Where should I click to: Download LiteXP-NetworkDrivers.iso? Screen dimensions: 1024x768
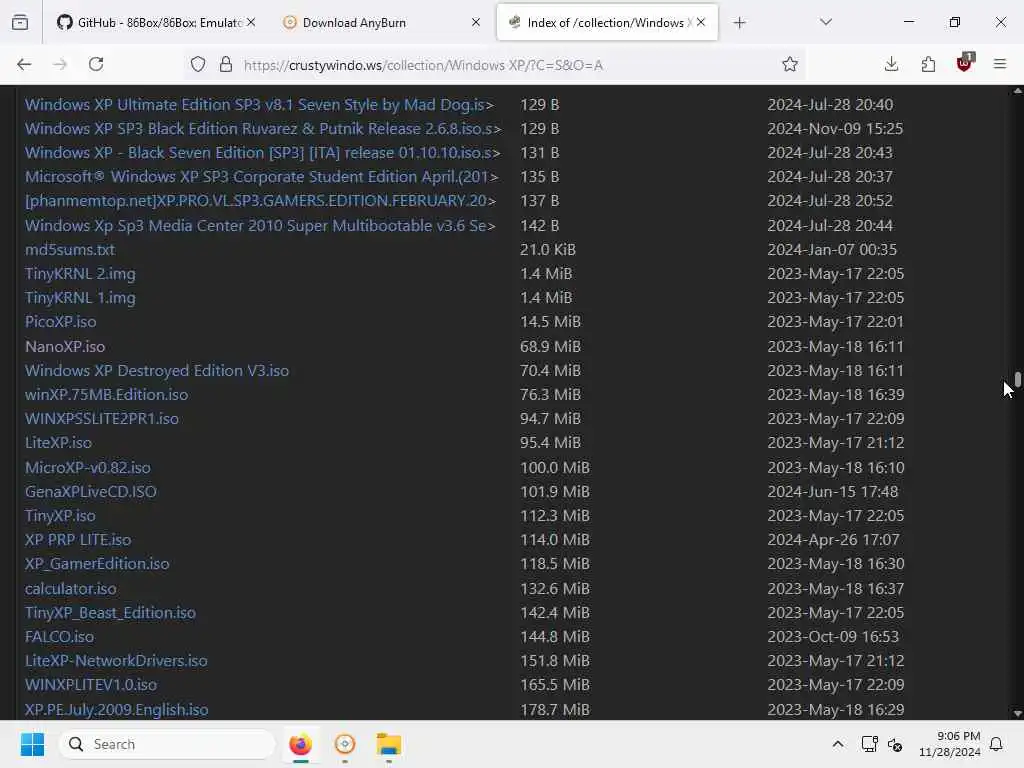pos(116,661)
